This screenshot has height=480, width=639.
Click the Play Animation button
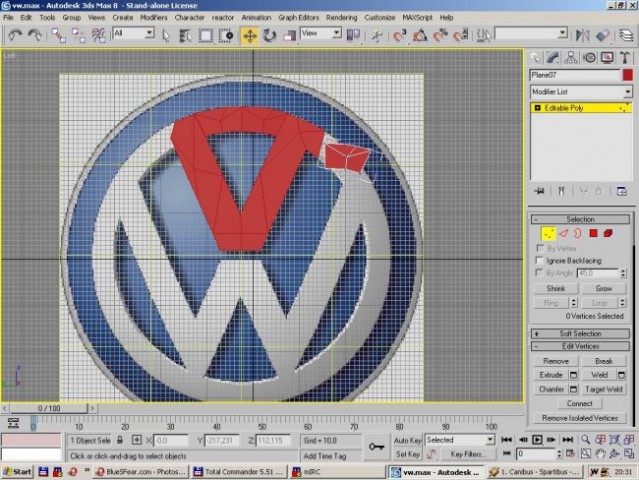(538, 440)
